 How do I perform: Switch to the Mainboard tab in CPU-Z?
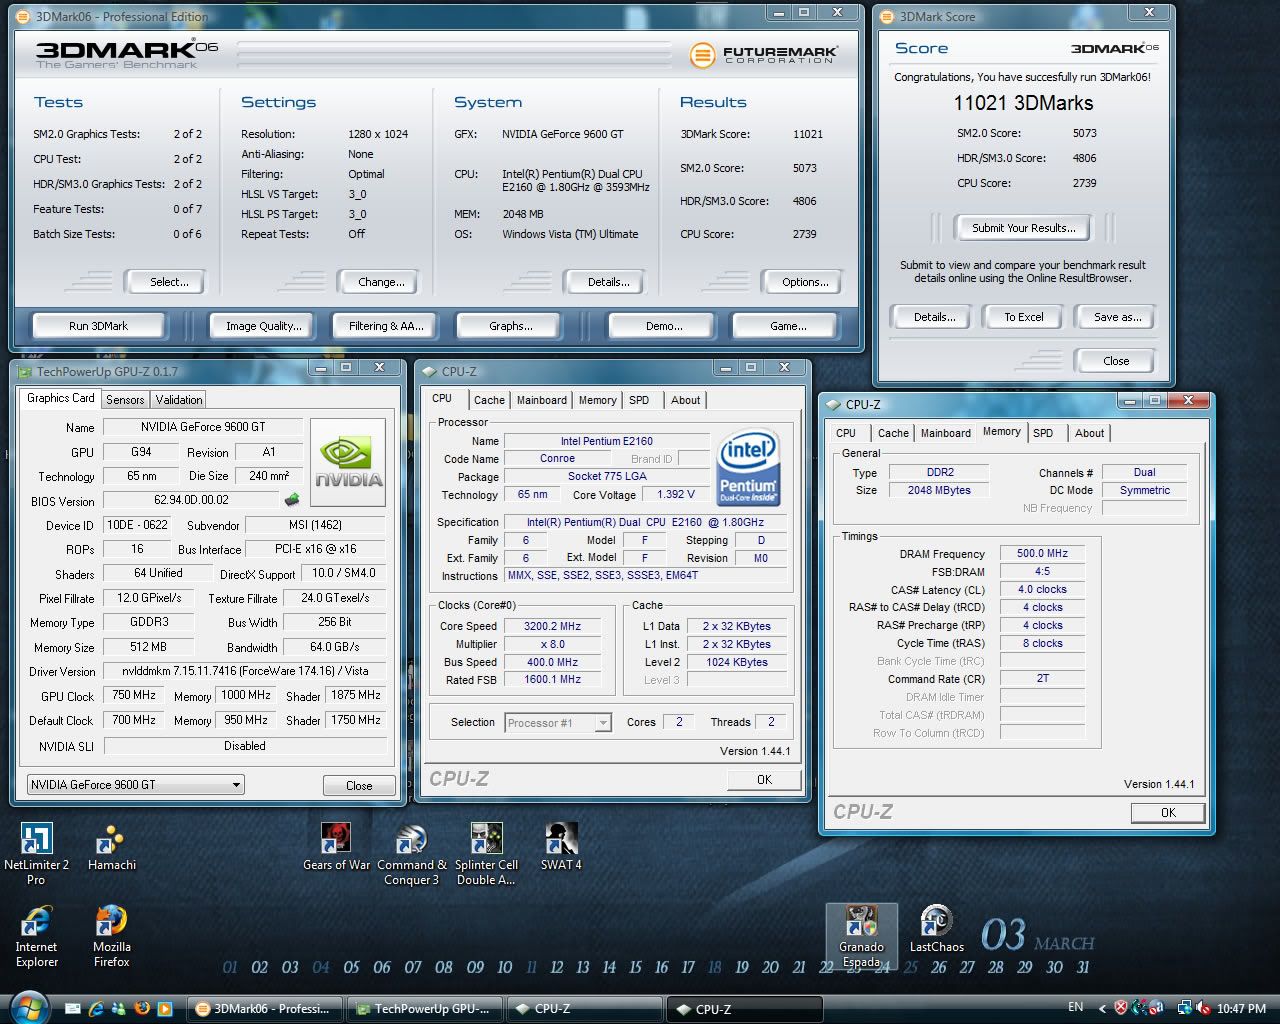(x=541, y=400)
